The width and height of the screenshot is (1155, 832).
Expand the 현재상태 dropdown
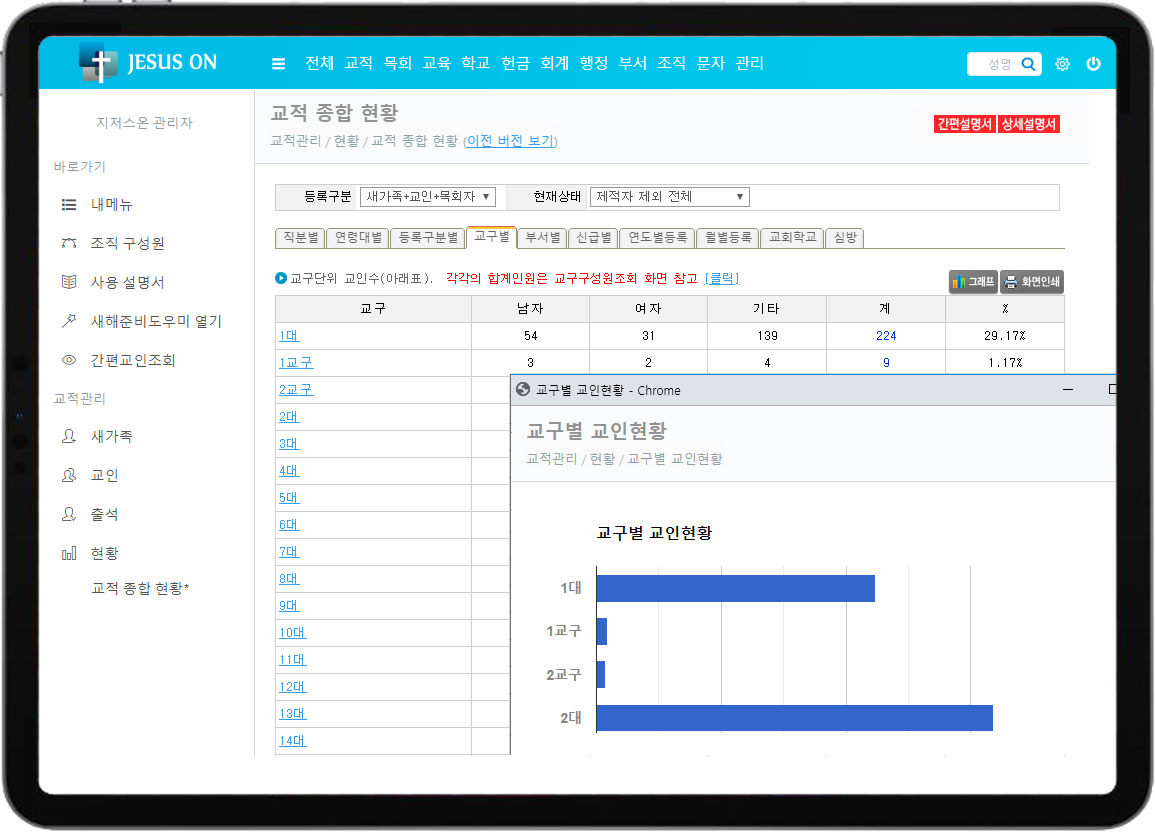coord(669,197)
